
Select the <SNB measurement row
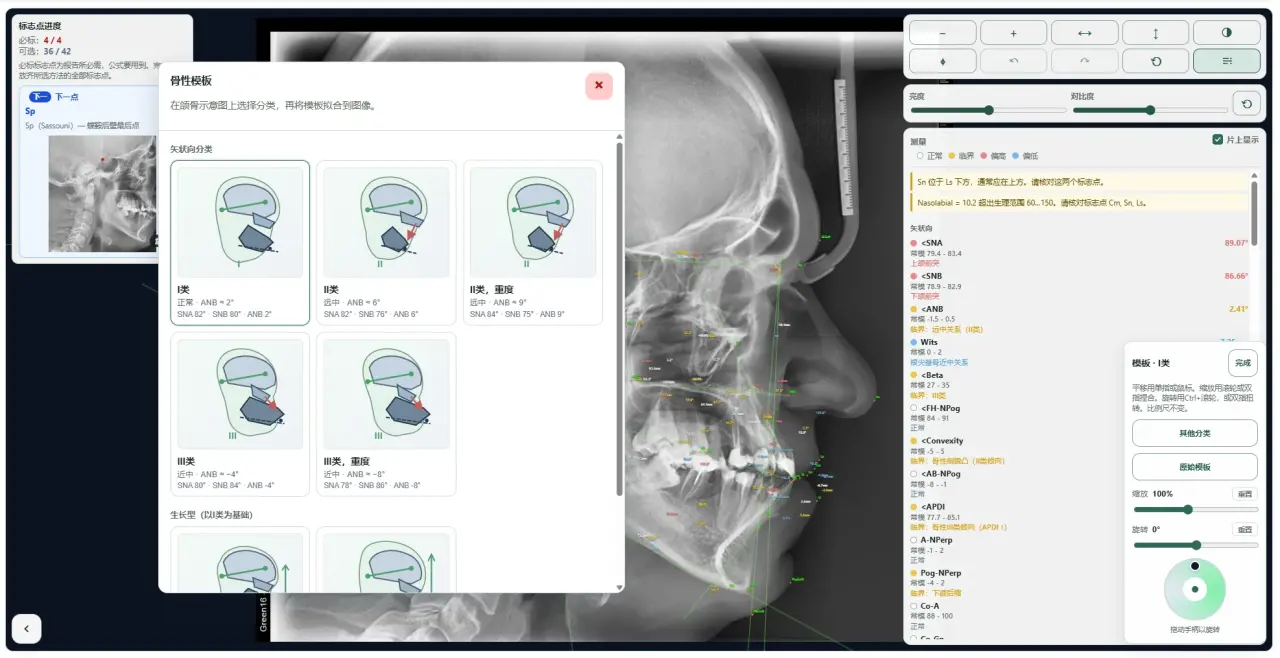pos(1079,287)
